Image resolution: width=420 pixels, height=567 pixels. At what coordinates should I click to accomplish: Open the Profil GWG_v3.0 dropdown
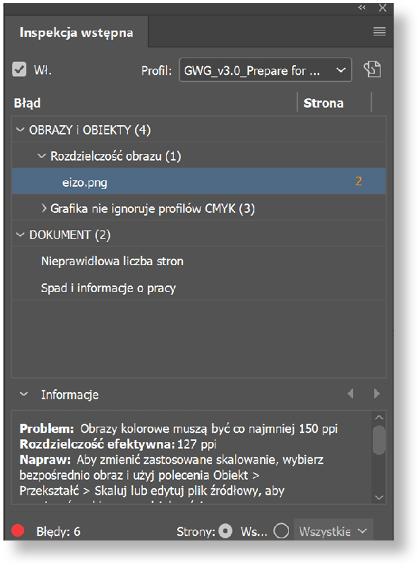point(265,70)
